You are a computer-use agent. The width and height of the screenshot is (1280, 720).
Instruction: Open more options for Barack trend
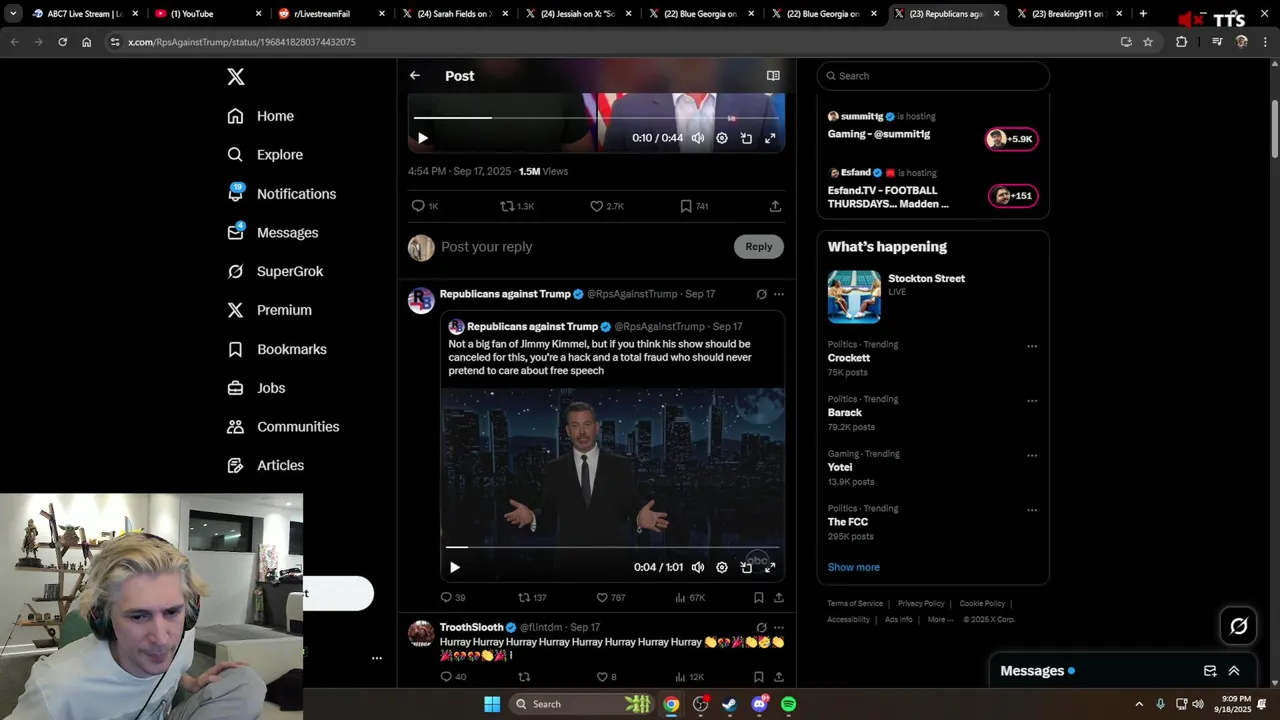tap(1032, 401)
